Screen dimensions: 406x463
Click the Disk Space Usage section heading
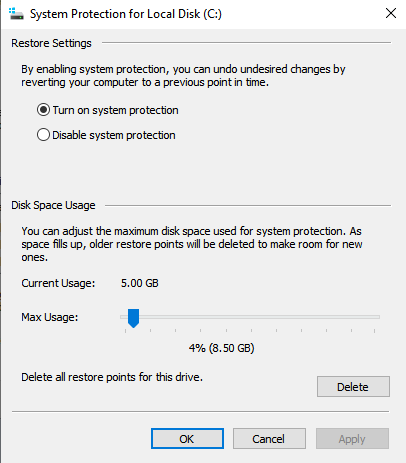tap(53, 205)
